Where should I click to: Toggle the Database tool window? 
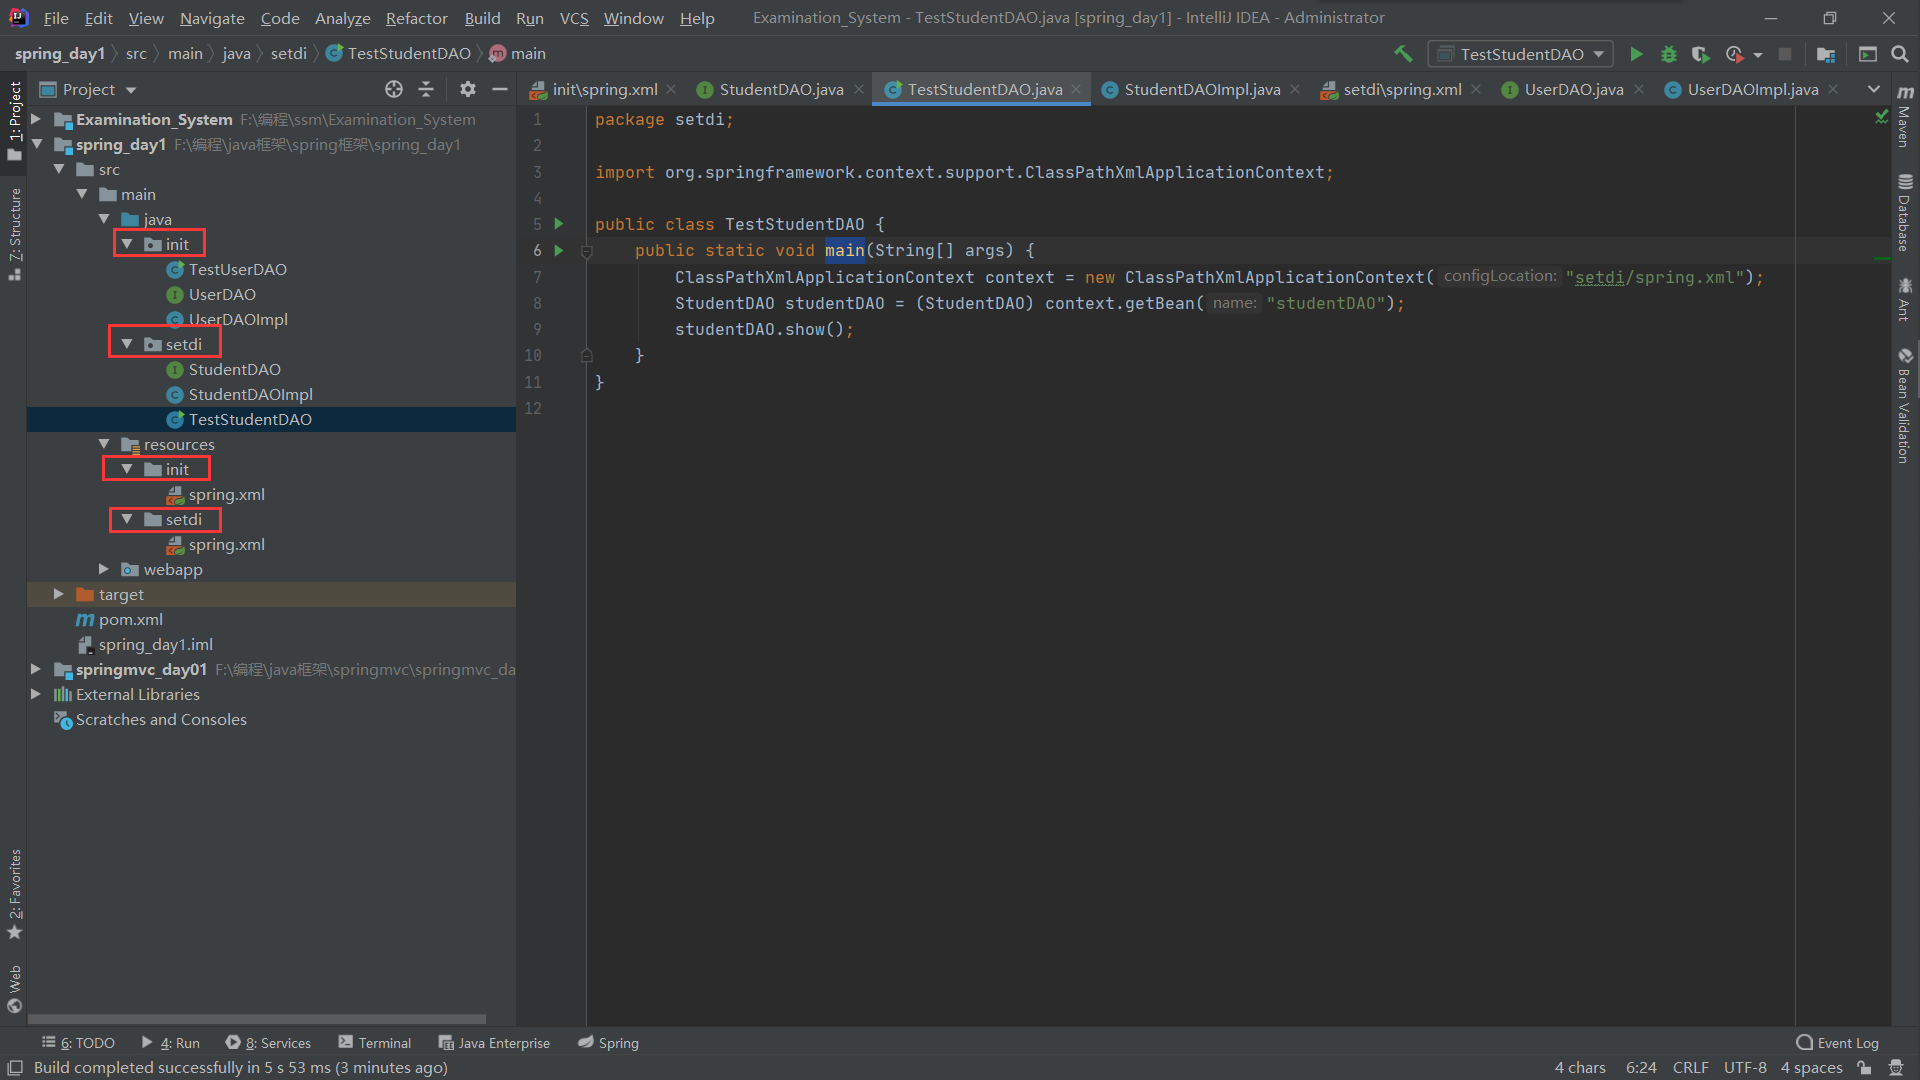[1905, 212]
